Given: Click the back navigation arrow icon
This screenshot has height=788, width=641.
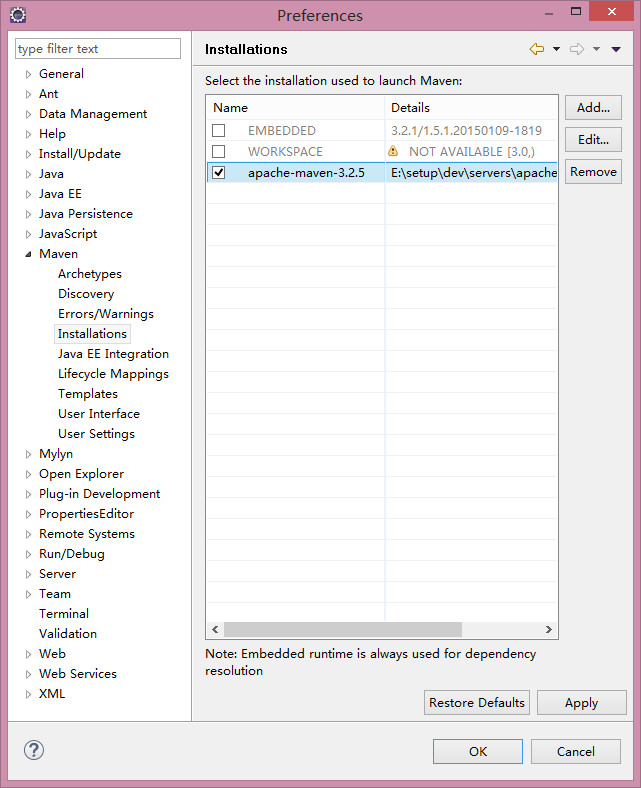Looking at the screenshot, I should pos(537,49).
